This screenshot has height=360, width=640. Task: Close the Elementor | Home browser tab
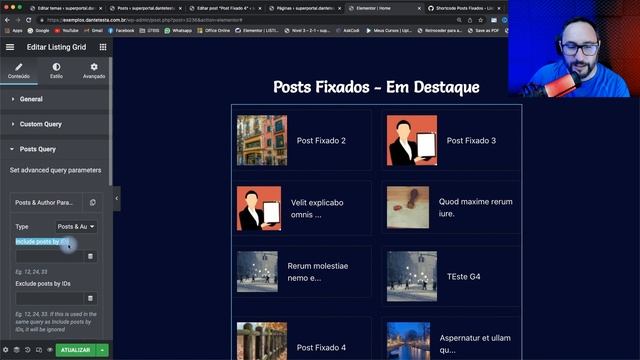coord(419,8)
